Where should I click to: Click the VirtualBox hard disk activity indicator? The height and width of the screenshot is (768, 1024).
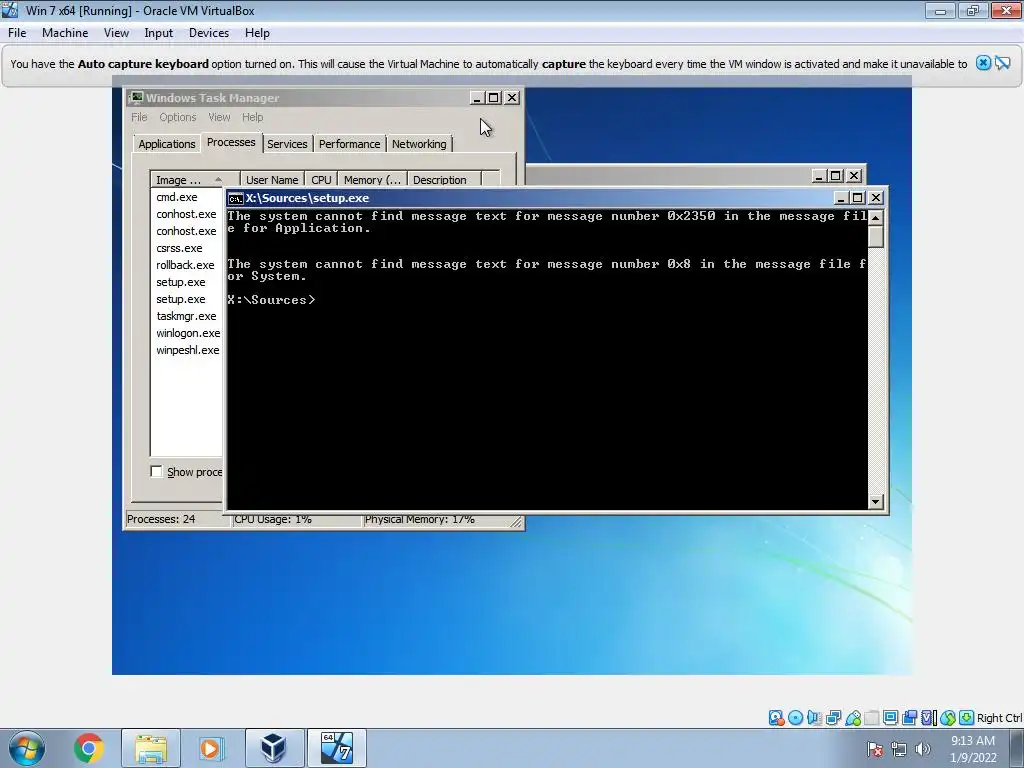coord(776,718)
